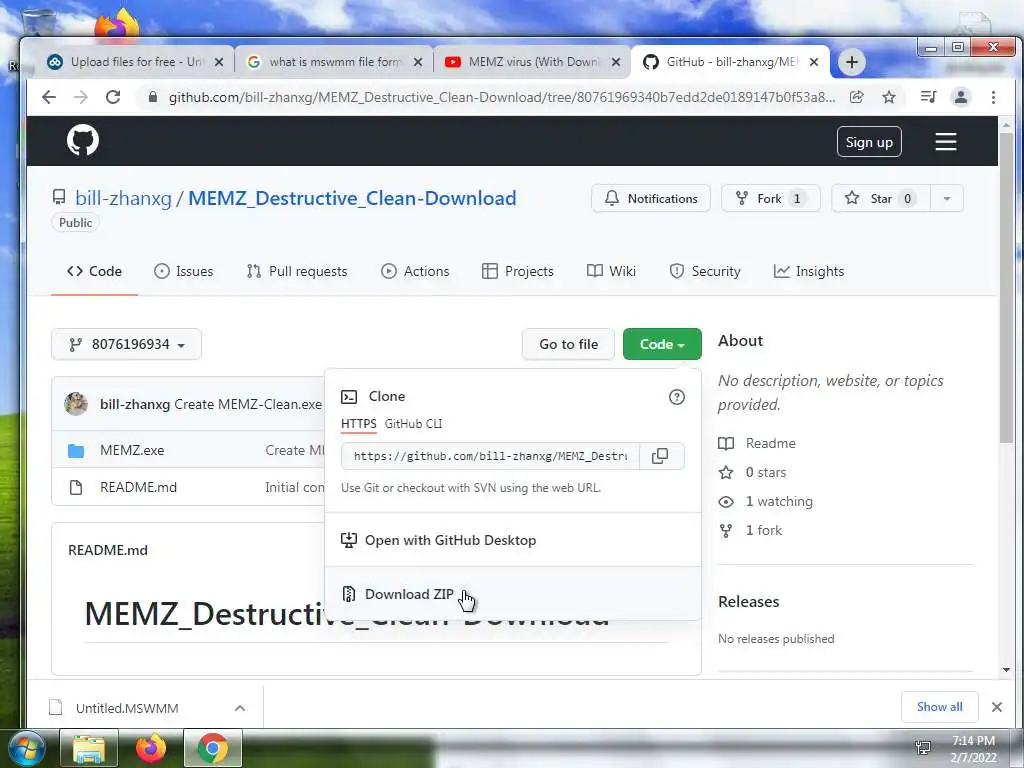Click the page vertical scrollbar thumb

pos(1006,287)
